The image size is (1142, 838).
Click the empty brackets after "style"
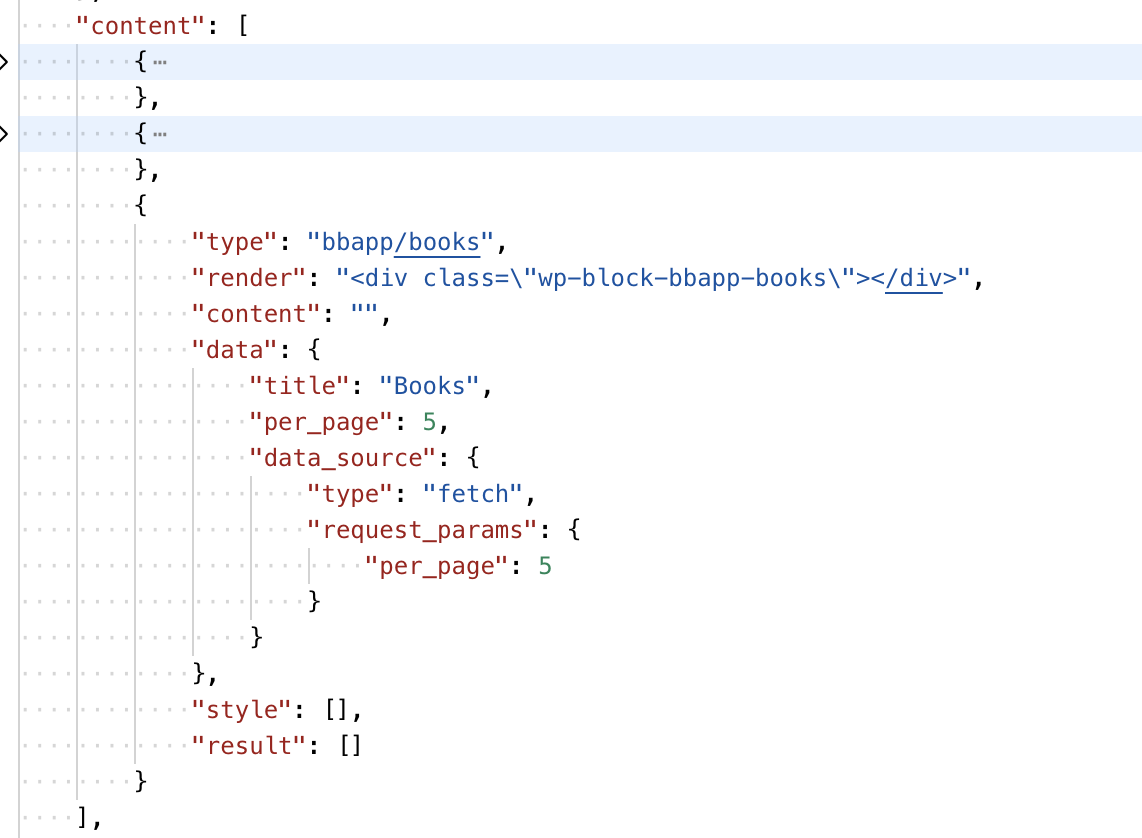[x=335, y=710]
